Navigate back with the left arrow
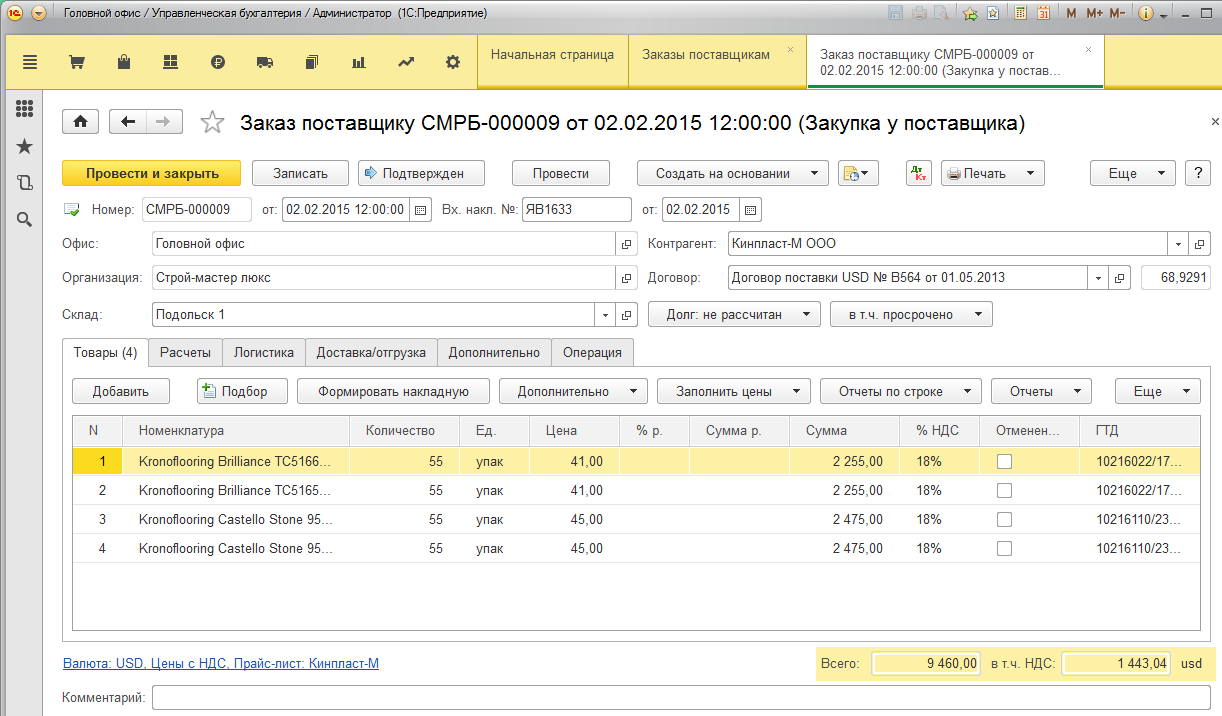Viewport: 1222px width, 716px height. 128,121
